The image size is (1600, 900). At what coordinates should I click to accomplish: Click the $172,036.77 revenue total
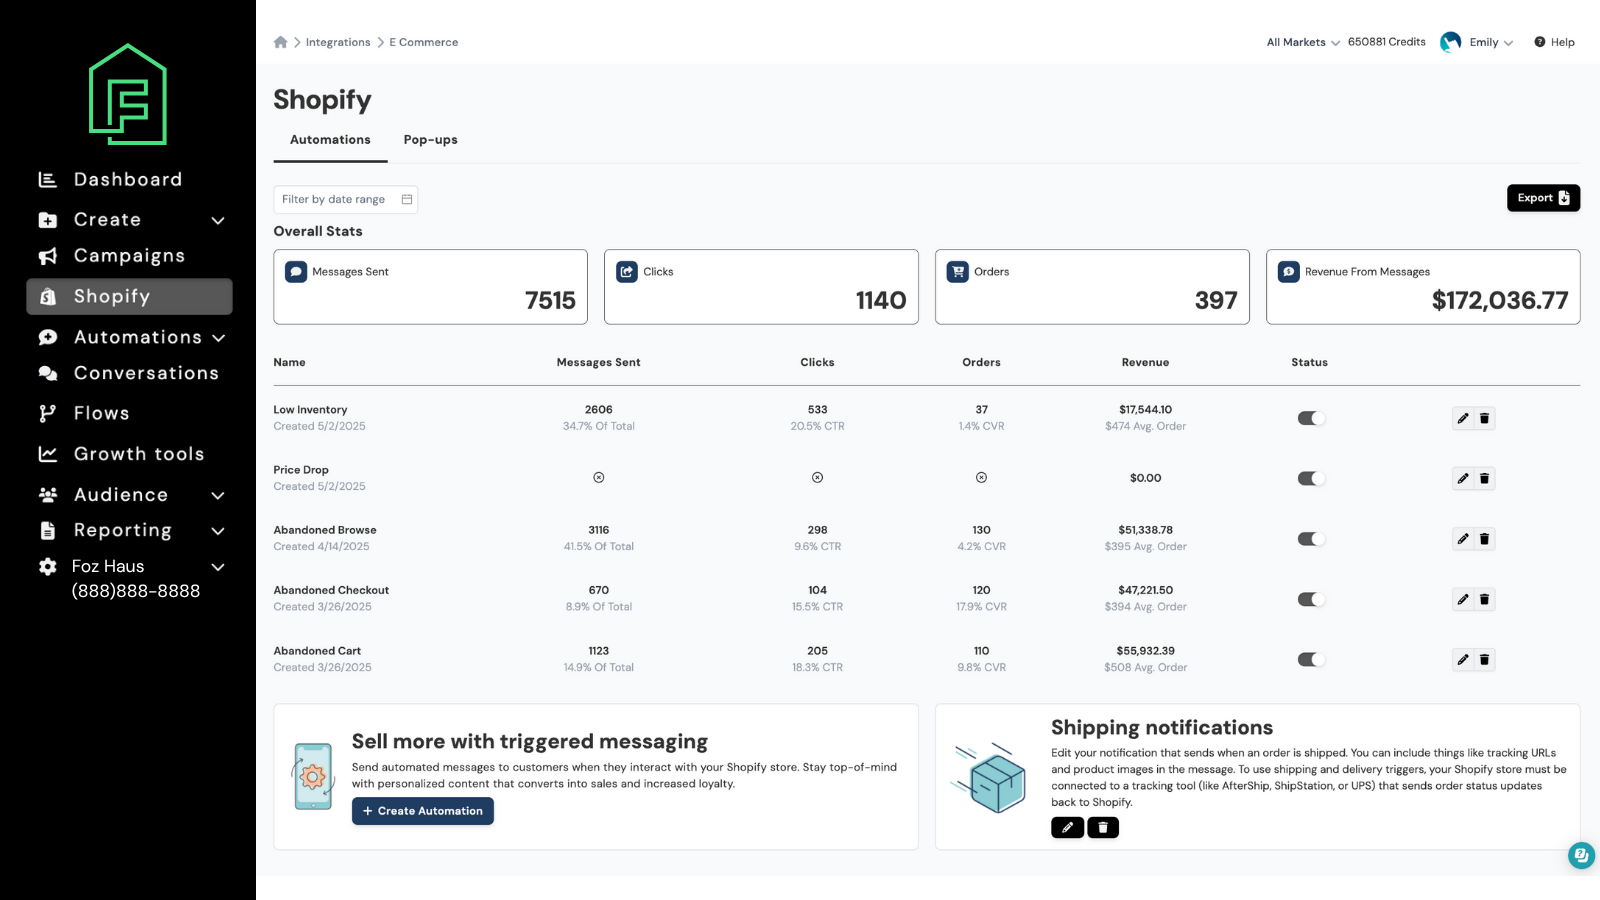click(1500, 301)
